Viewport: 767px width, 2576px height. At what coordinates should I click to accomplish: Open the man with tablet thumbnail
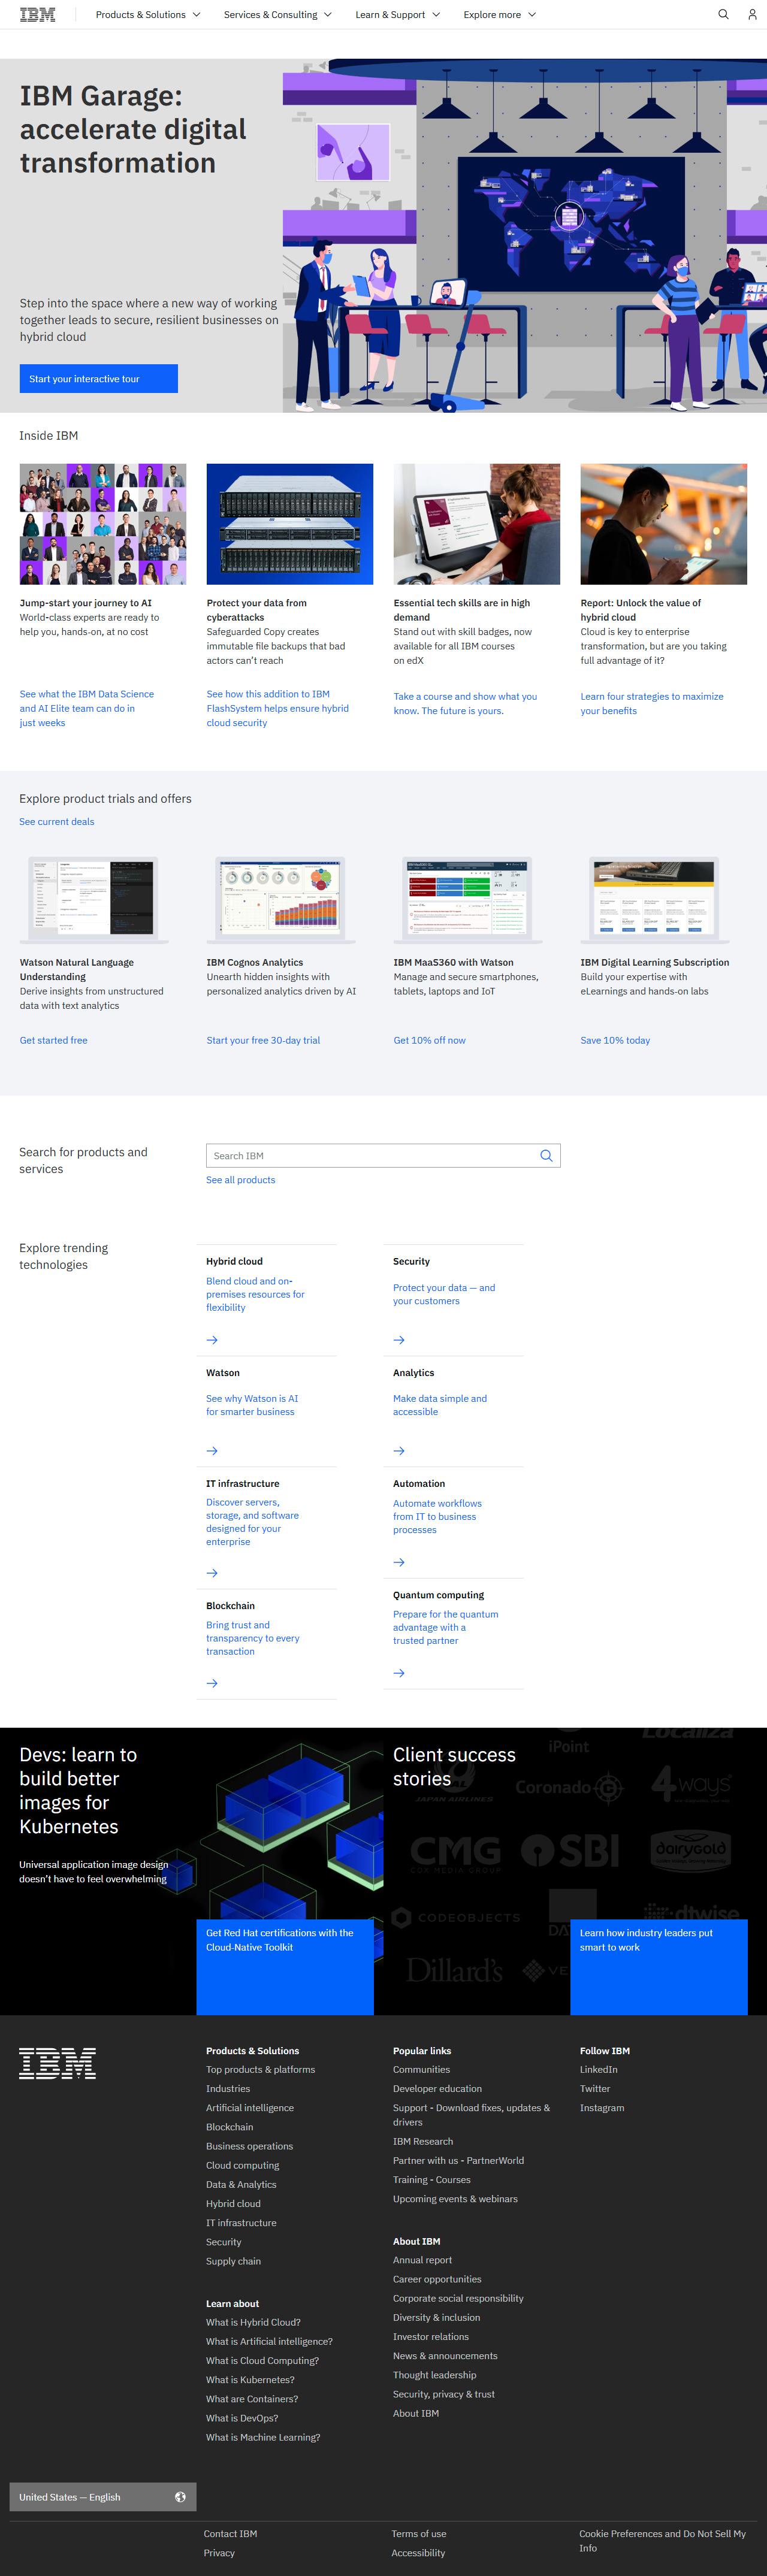tap(664, 523)
